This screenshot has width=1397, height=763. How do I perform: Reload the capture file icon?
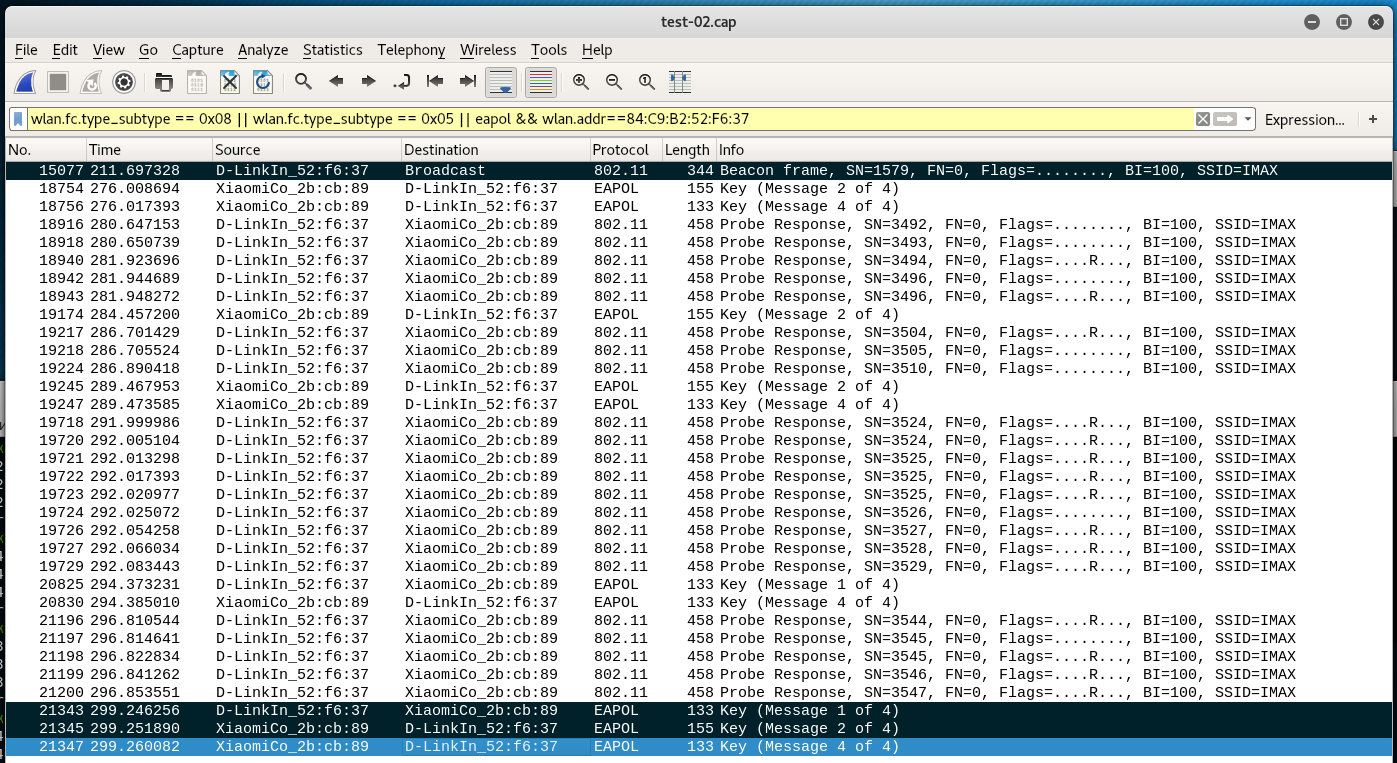coord(262,82)
